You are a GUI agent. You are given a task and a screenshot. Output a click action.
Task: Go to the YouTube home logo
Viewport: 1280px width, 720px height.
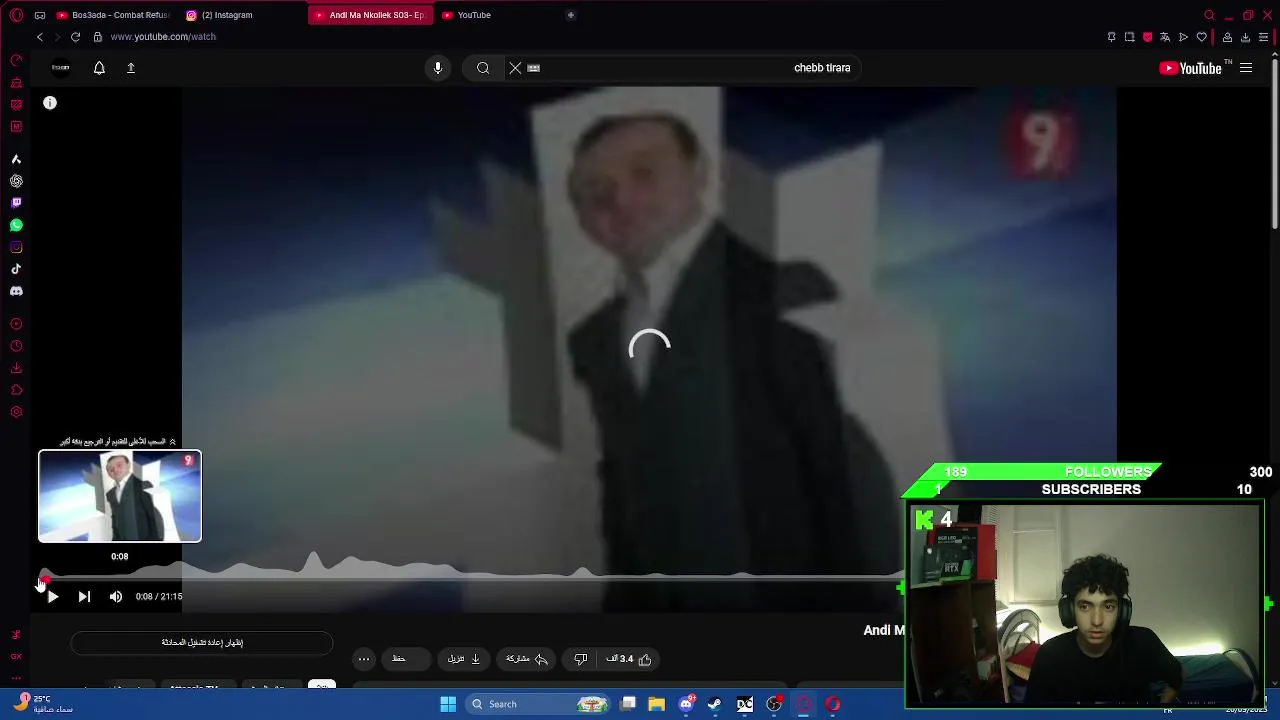coord(1190,68)
